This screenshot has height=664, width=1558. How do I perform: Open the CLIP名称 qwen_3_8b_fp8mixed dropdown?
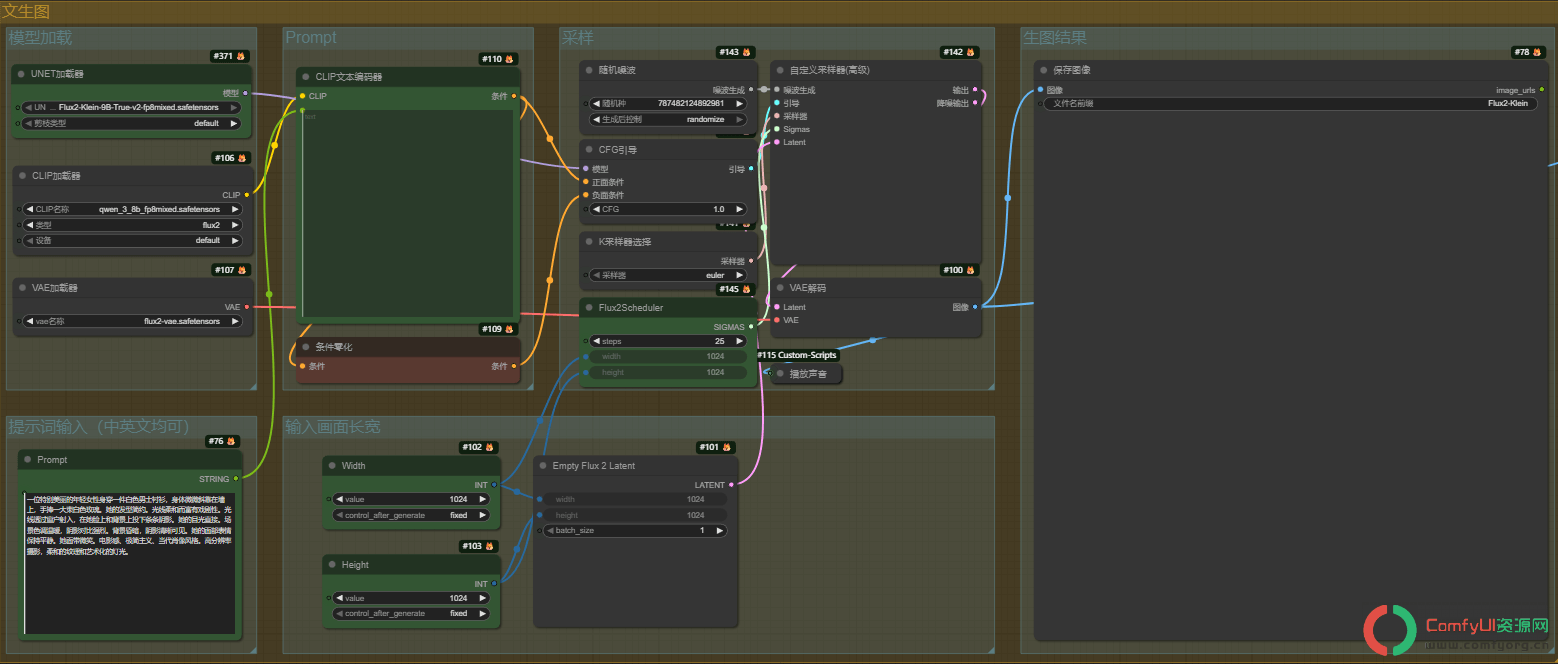[132, 210]
